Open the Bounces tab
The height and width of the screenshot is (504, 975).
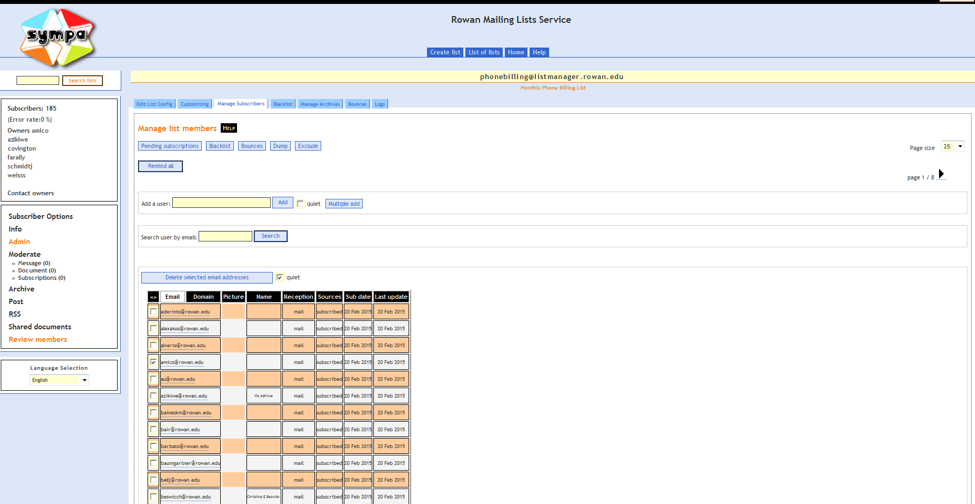358,104
